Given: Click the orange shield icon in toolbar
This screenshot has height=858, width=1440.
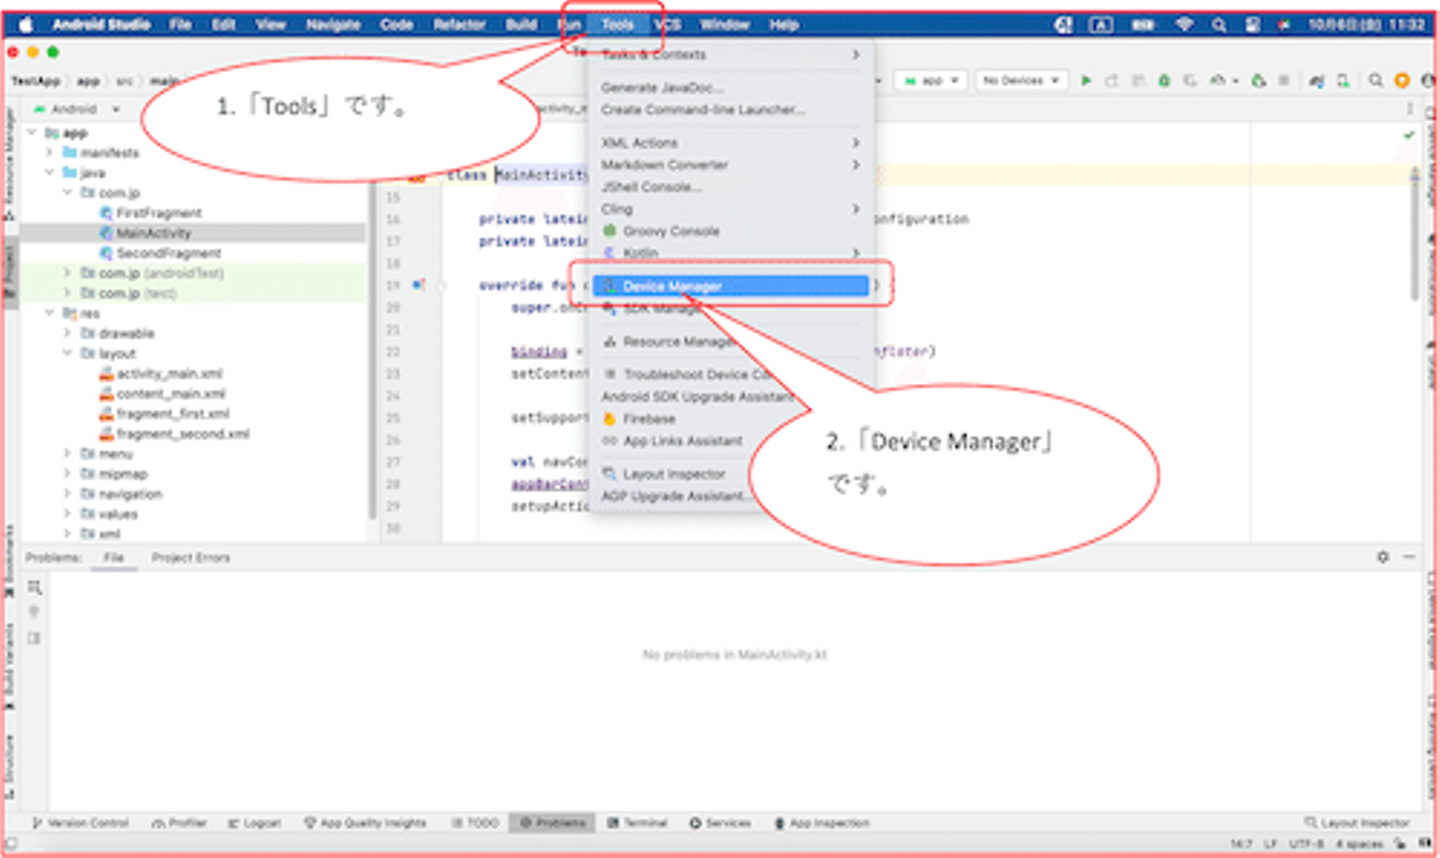Looking at the screenshot, I should coord(1402,80).
